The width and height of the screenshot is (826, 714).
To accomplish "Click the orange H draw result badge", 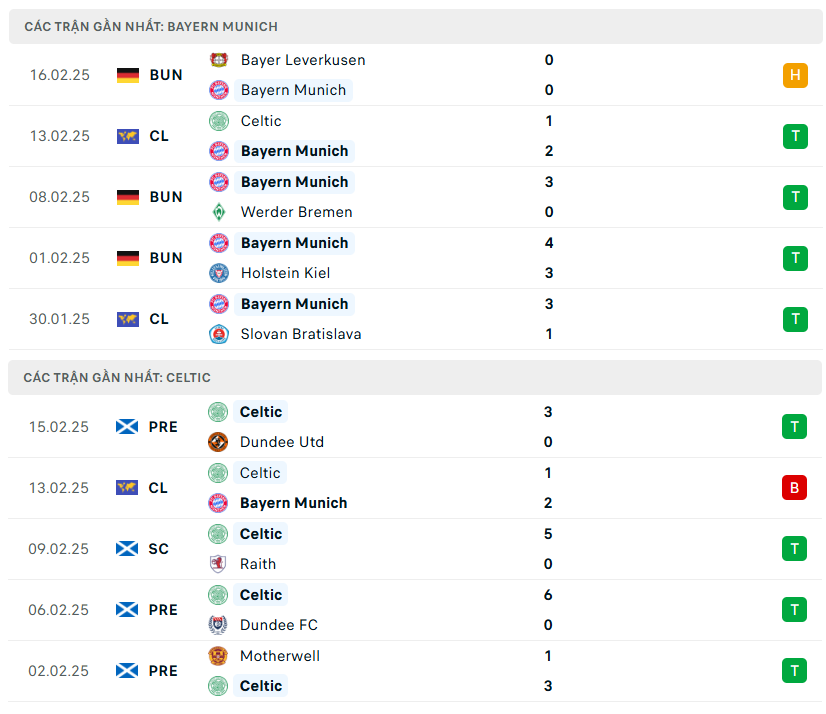I will point(795,75).
